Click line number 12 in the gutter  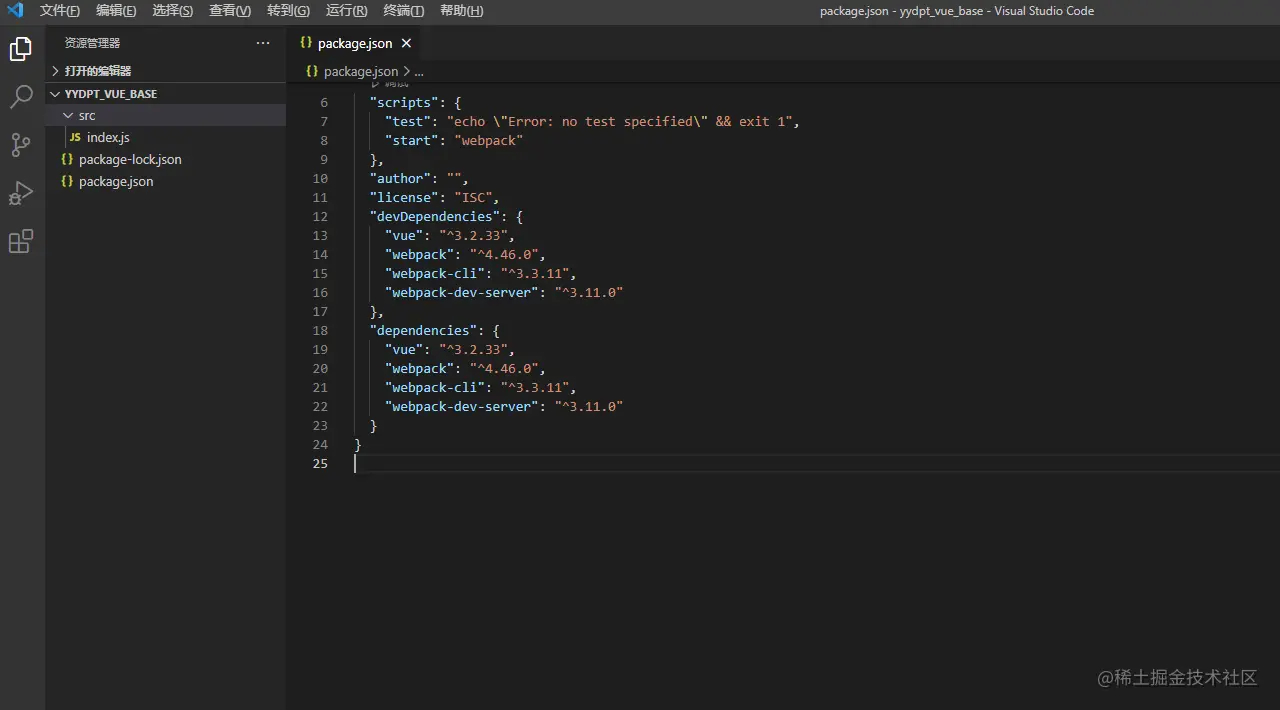(320, 216)
